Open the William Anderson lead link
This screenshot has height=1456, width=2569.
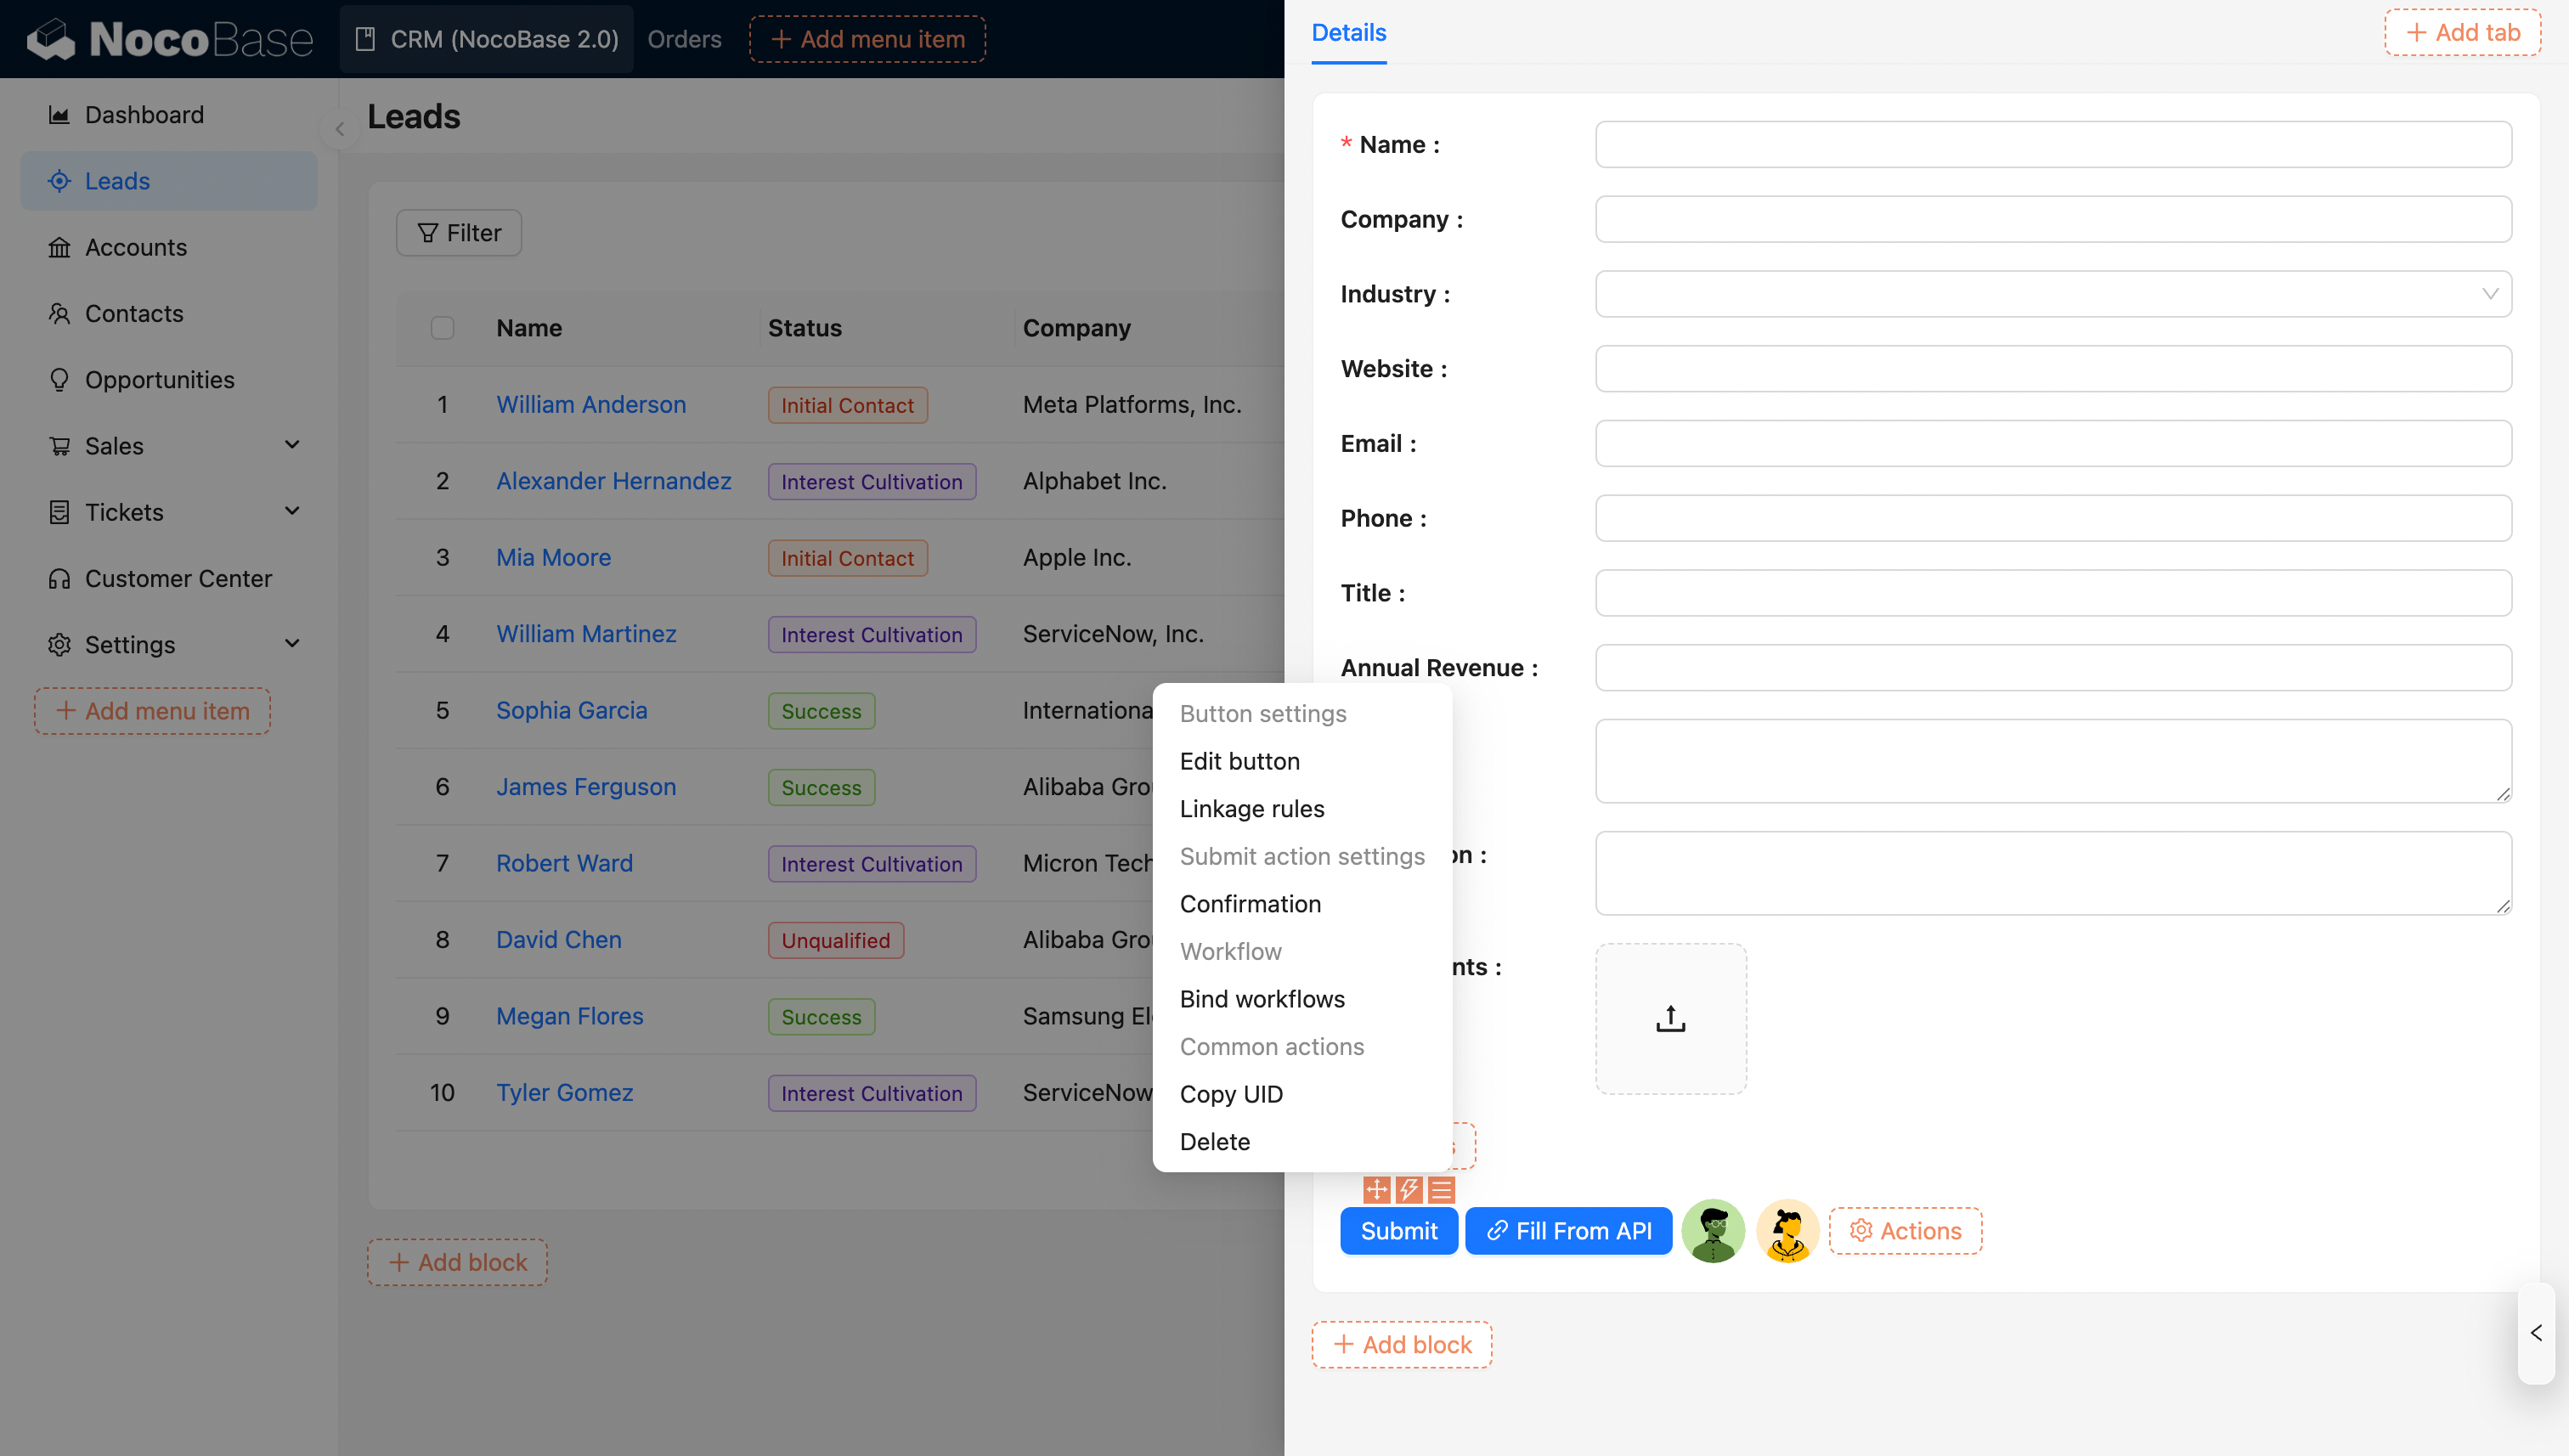coord(591,404)
